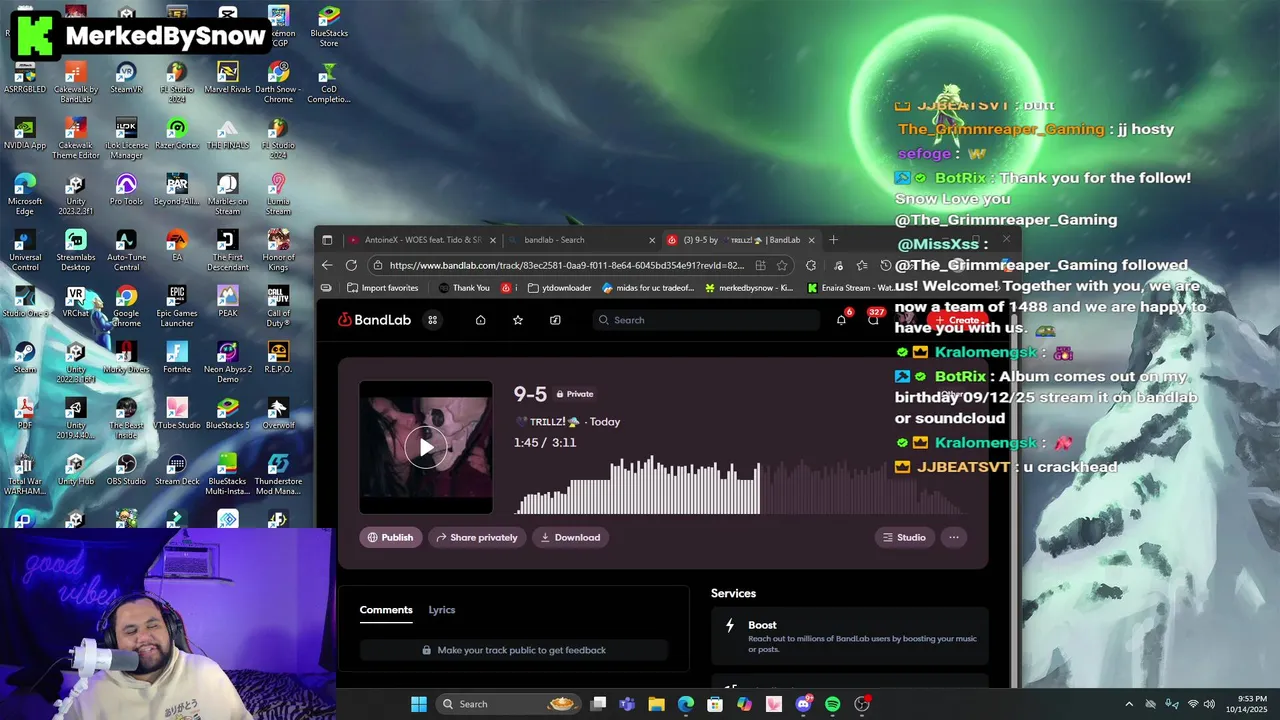This screenshot has height=720, width=1280.
Task: Select the Comments tab
Action: click(386, 610)
